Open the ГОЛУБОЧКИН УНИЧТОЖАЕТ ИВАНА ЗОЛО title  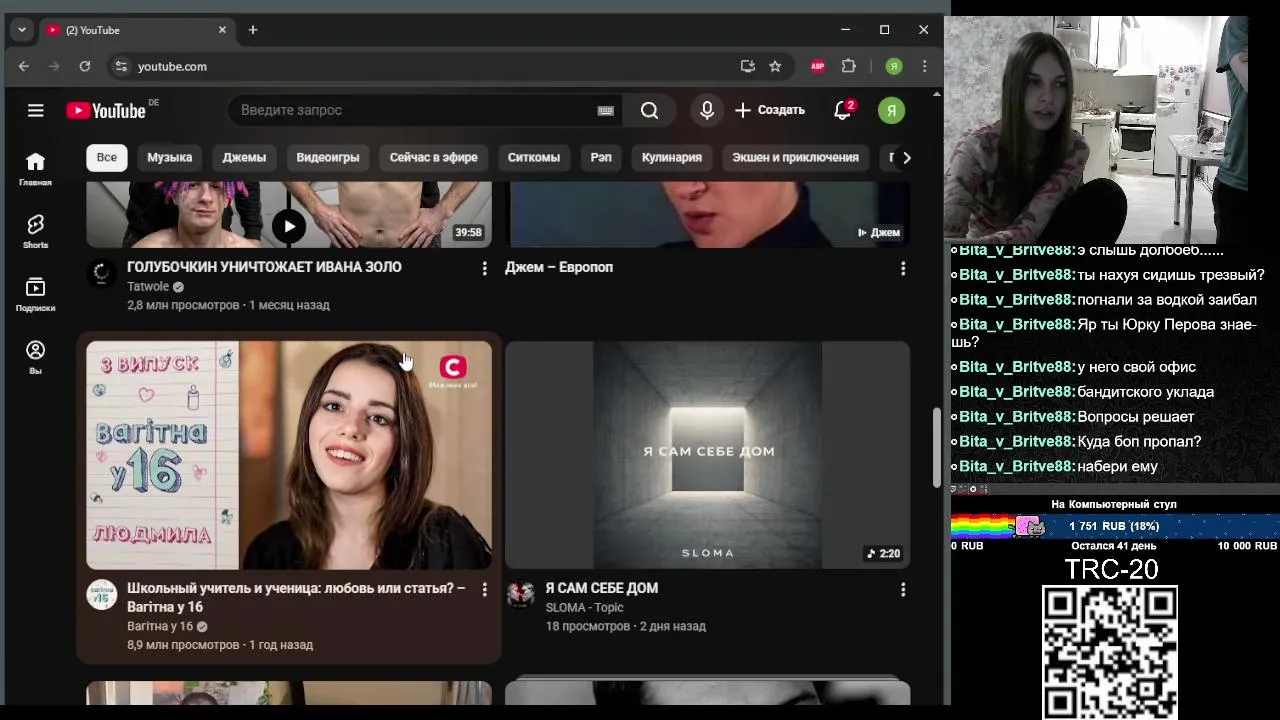point(264,267)
